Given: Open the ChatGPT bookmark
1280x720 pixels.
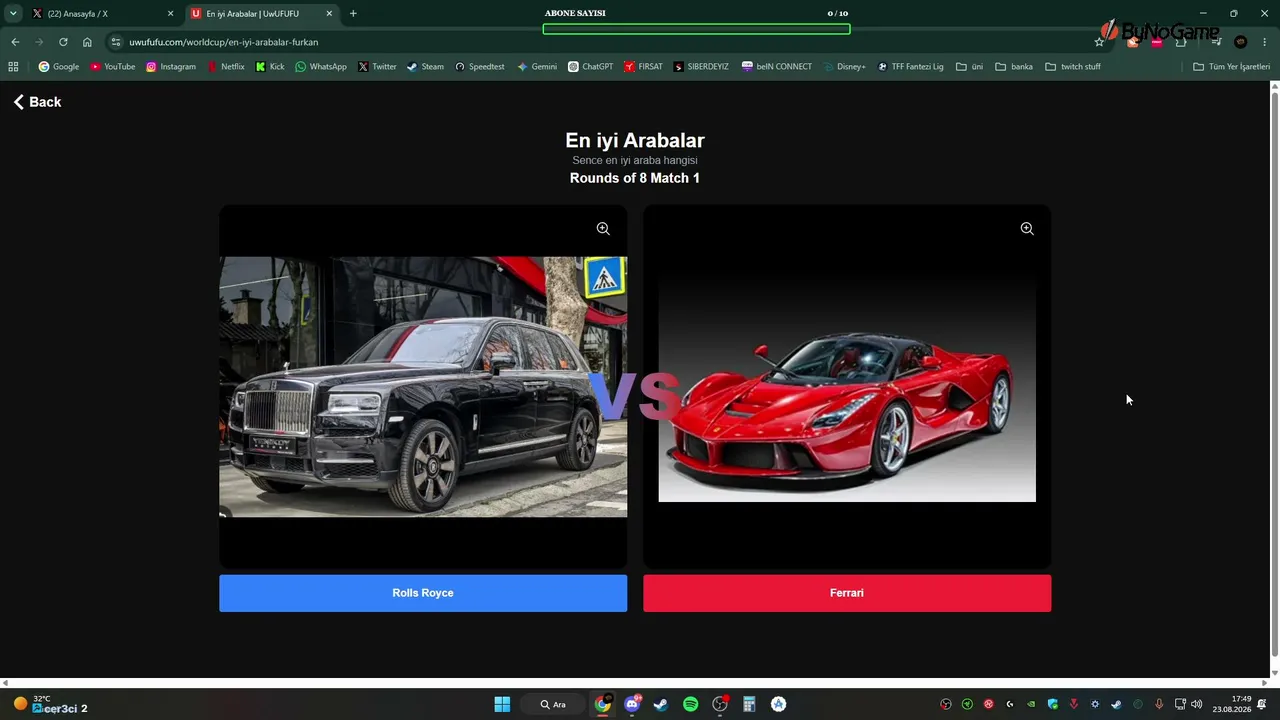Looking at the screenshot, I should 591,67.
